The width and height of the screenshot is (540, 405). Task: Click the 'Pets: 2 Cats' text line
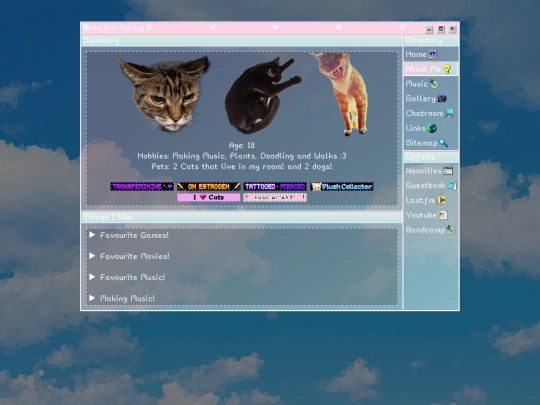(242, 167)
